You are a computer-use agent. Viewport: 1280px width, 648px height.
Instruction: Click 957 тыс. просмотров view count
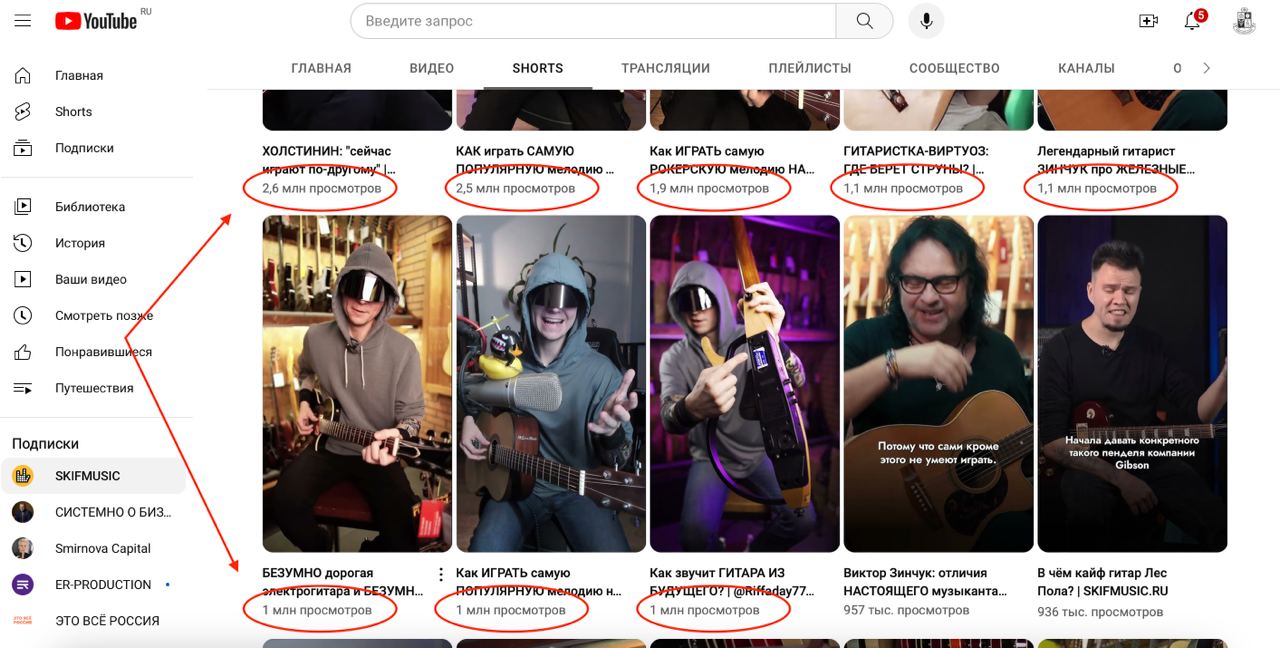[906, 610]
